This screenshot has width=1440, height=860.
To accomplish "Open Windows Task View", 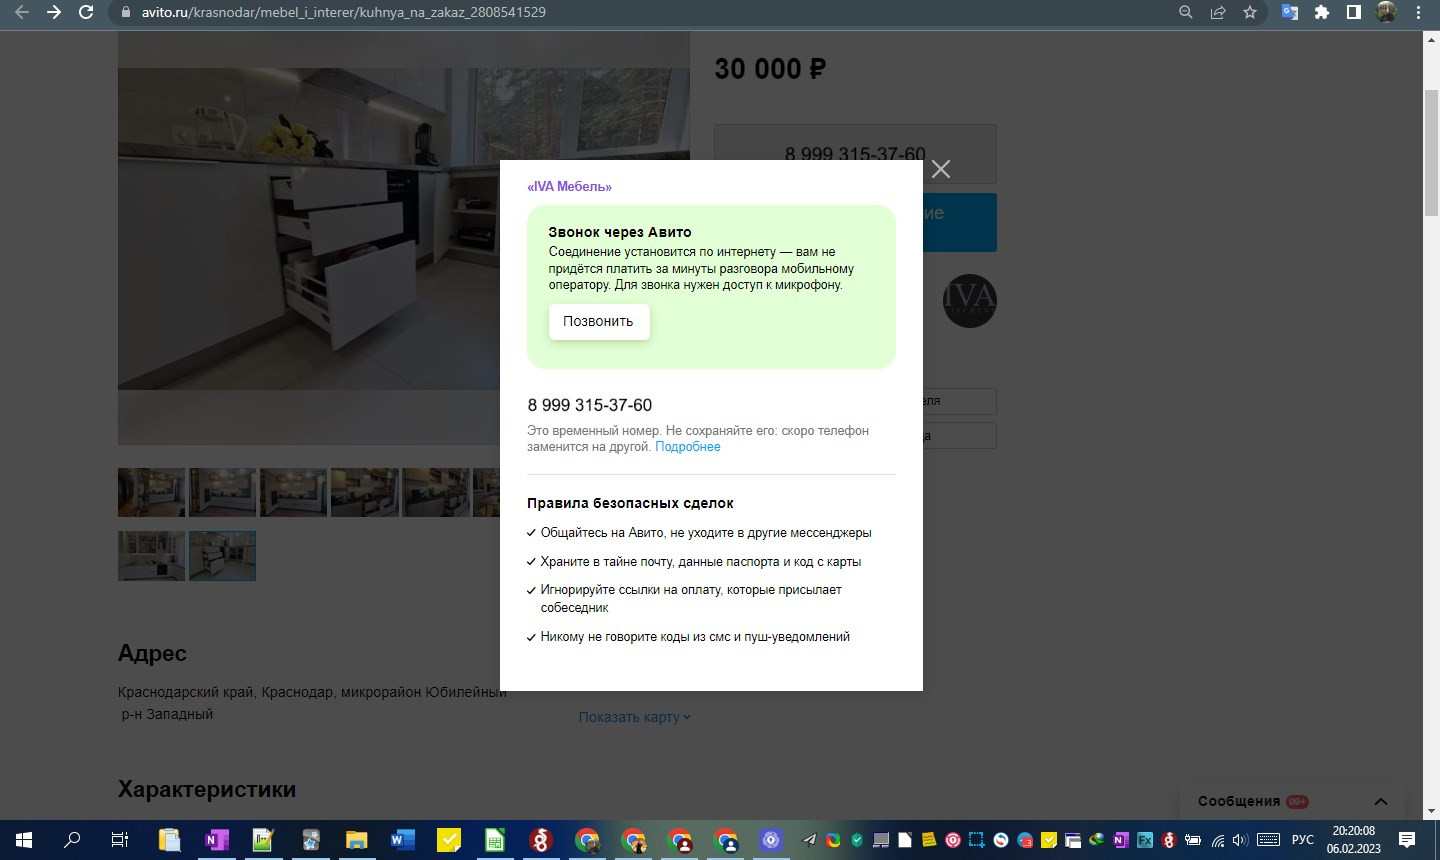I will click(120, 840).
